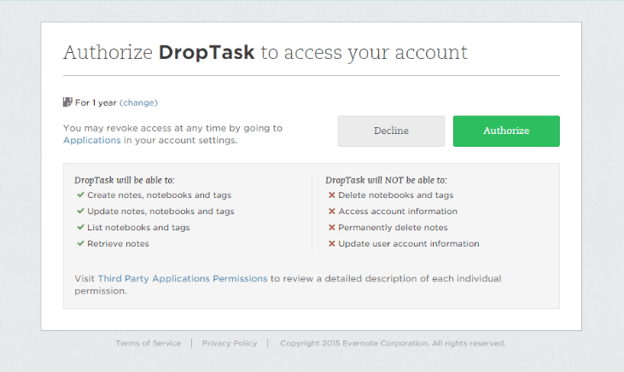
Task: Select the 'Retrieve notes' text
Action: (118, 243)
